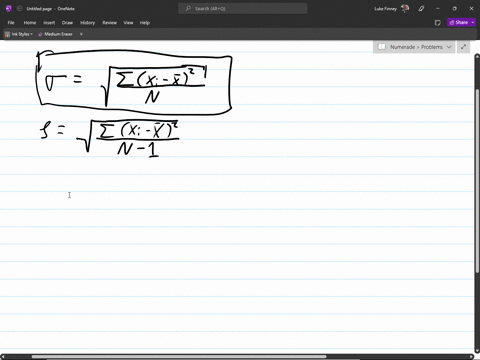Open the sticky notes feed icon
Viewport: 480px width, 360px height.
pyautogui.click(x=438, y=23)
